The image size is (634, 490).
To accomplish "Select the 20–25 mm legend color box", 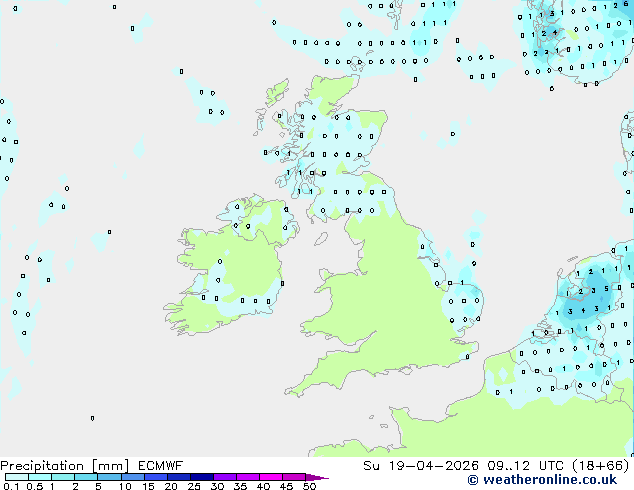I will 178,477.
